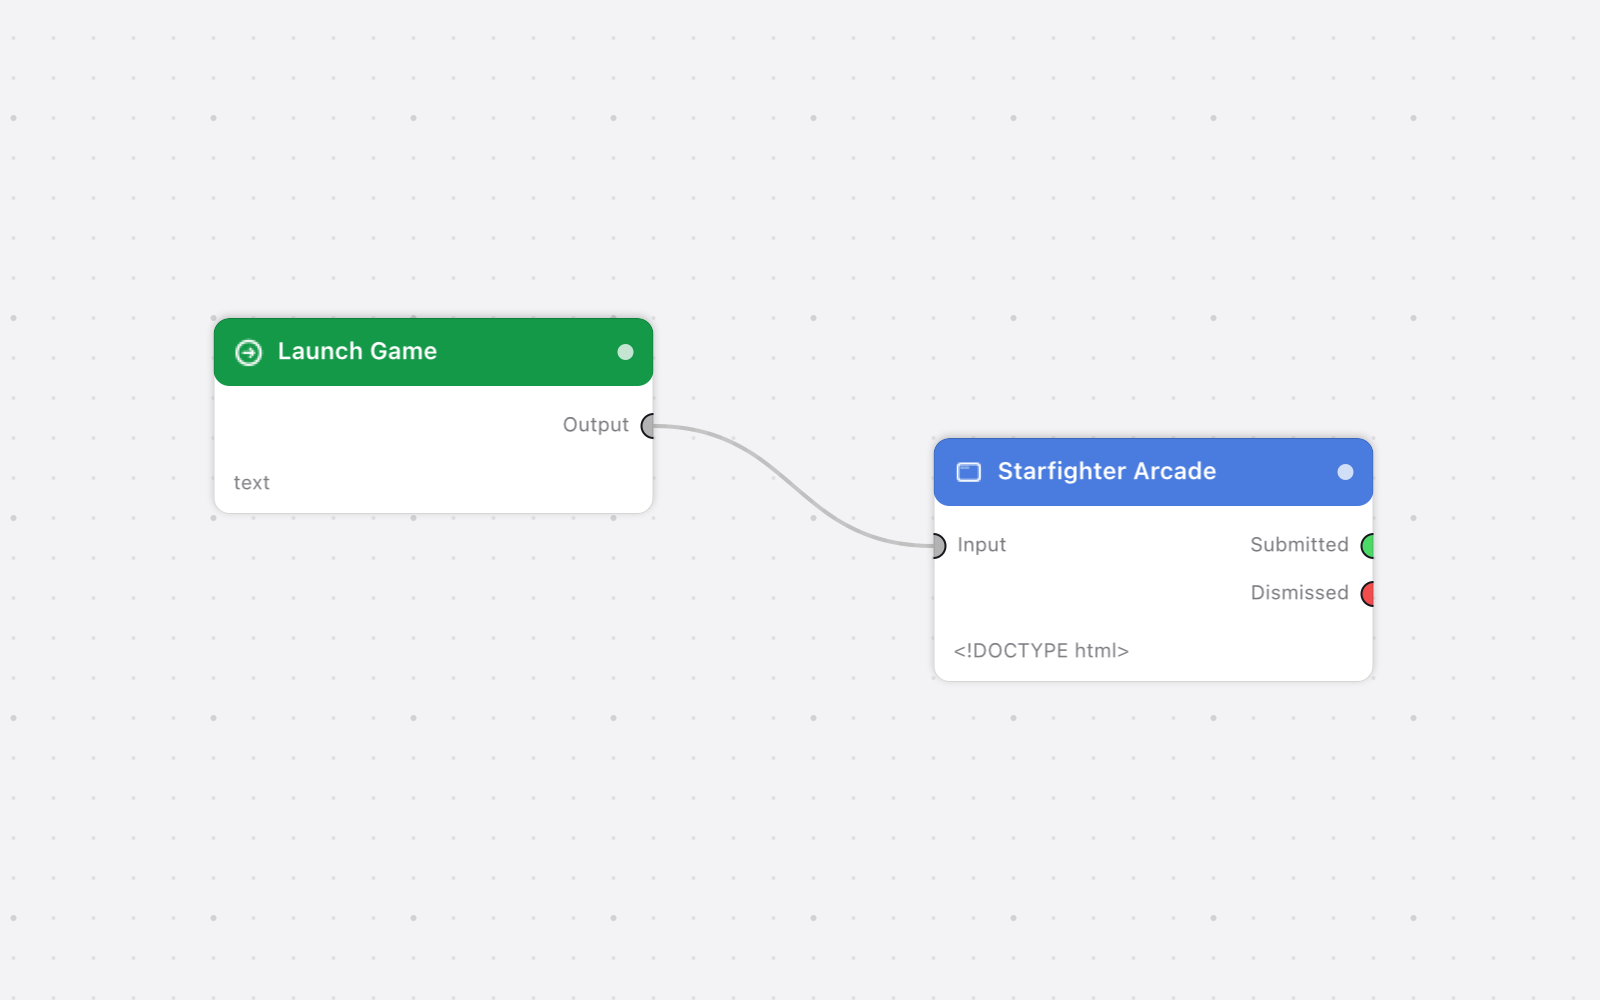Click the status dot on Starfighter Arcade node
This screenshot has height=1000, width=1600.
[1345, 472]
